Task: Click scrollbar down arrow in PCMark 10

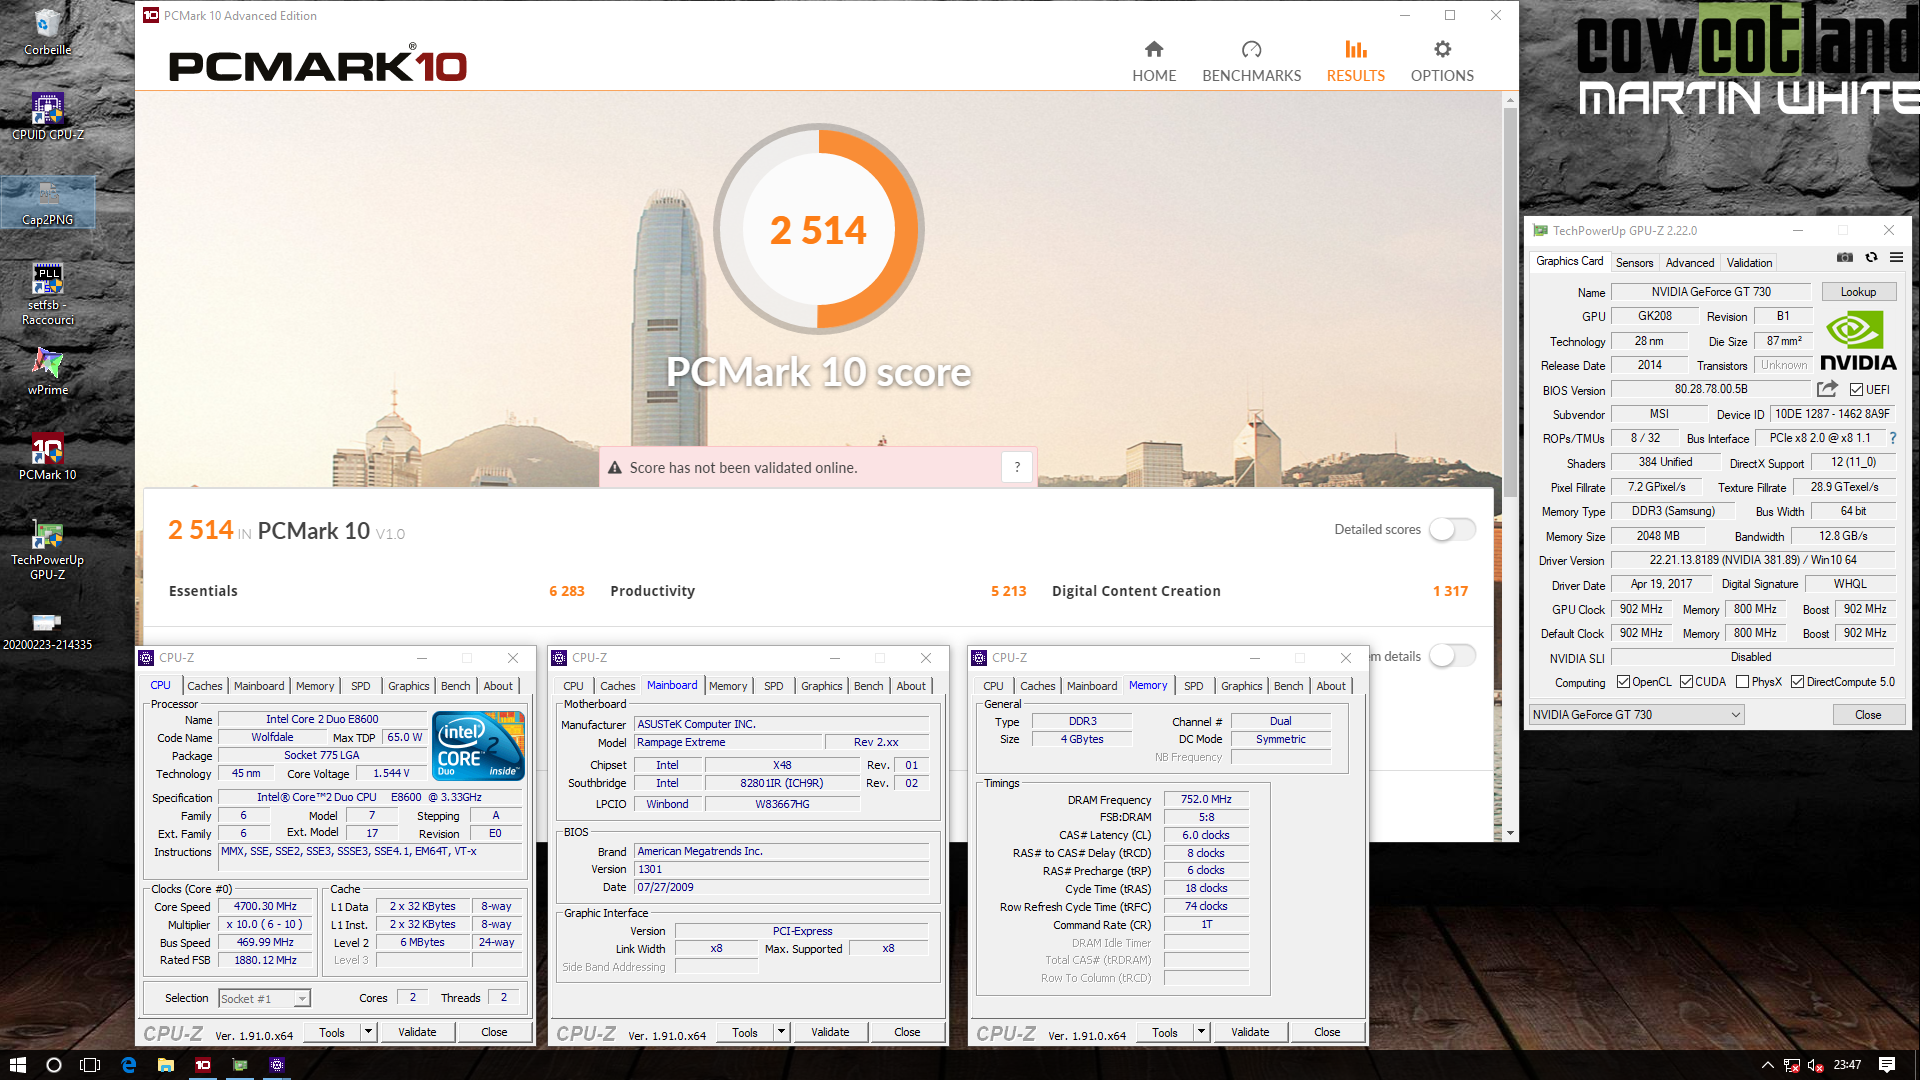Action: [x=1510, y=832]
